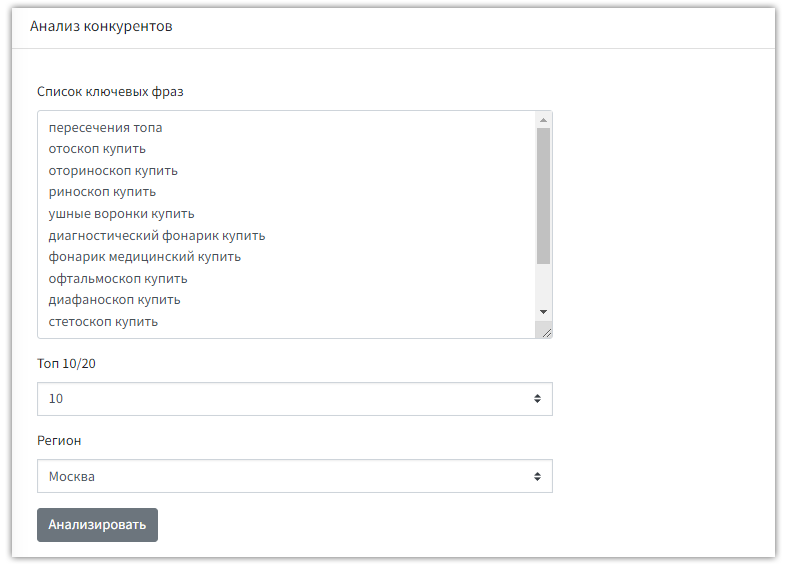The width and height of the screenshot is (787, 566).
Task: Click on "диагностический фонарик купить" phrase
Action: (156, 236)
